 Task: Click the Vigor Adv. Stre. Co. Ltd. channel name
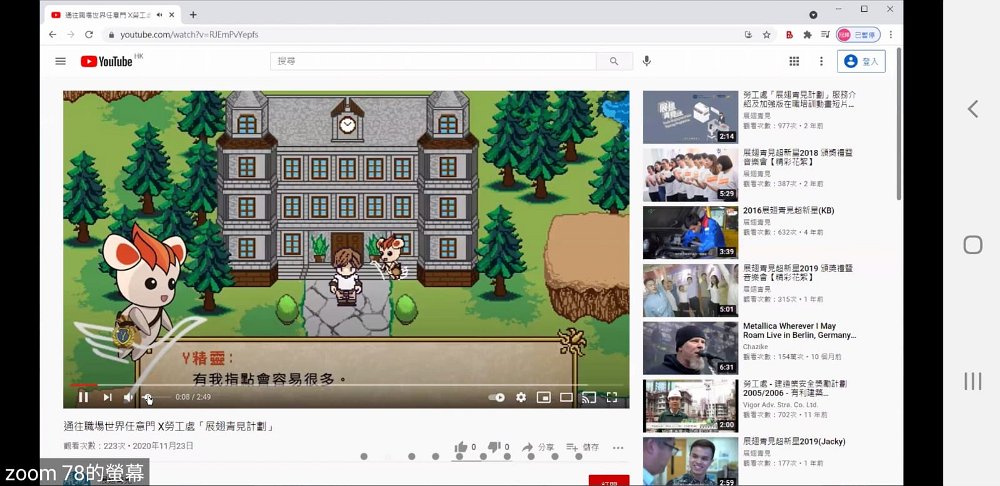tap(781, 405)
